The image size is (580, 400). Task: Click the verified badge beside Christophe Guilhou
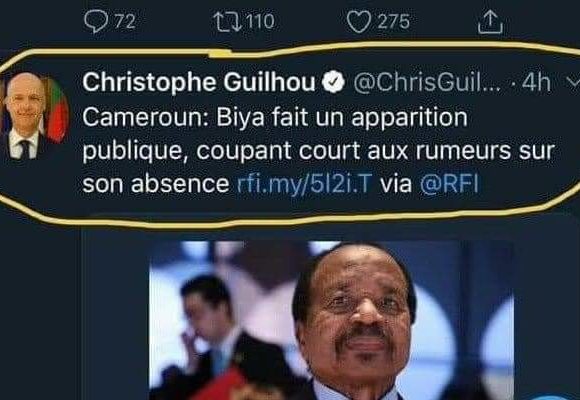click(x=333, y=83)
